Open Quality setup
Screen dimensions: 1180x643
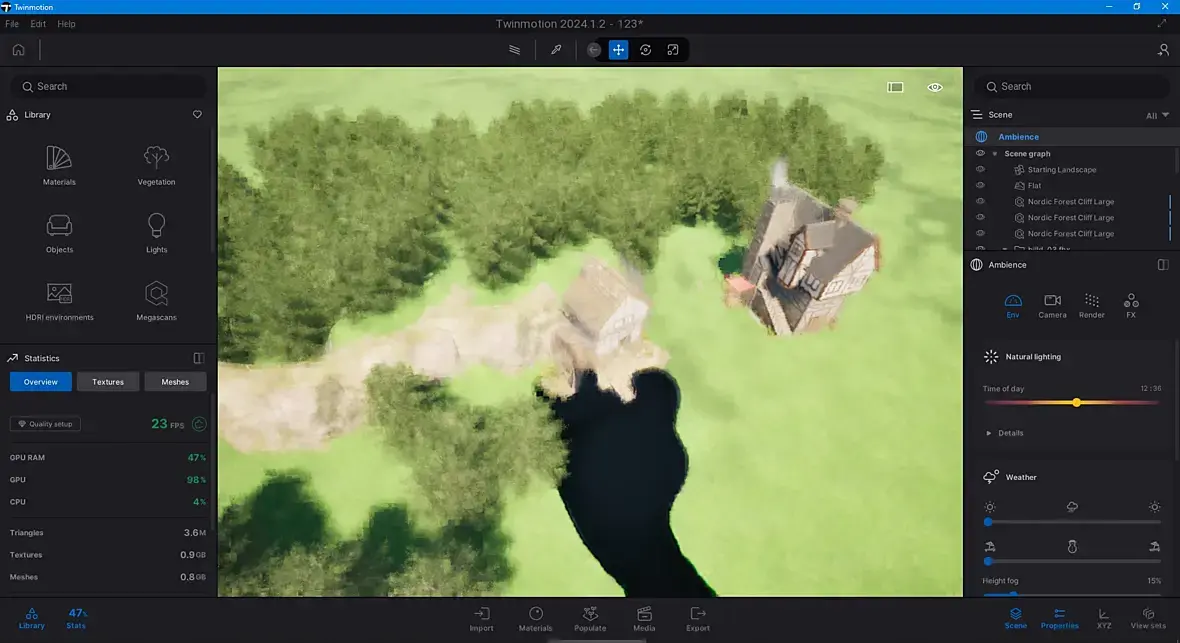[45, 424]
